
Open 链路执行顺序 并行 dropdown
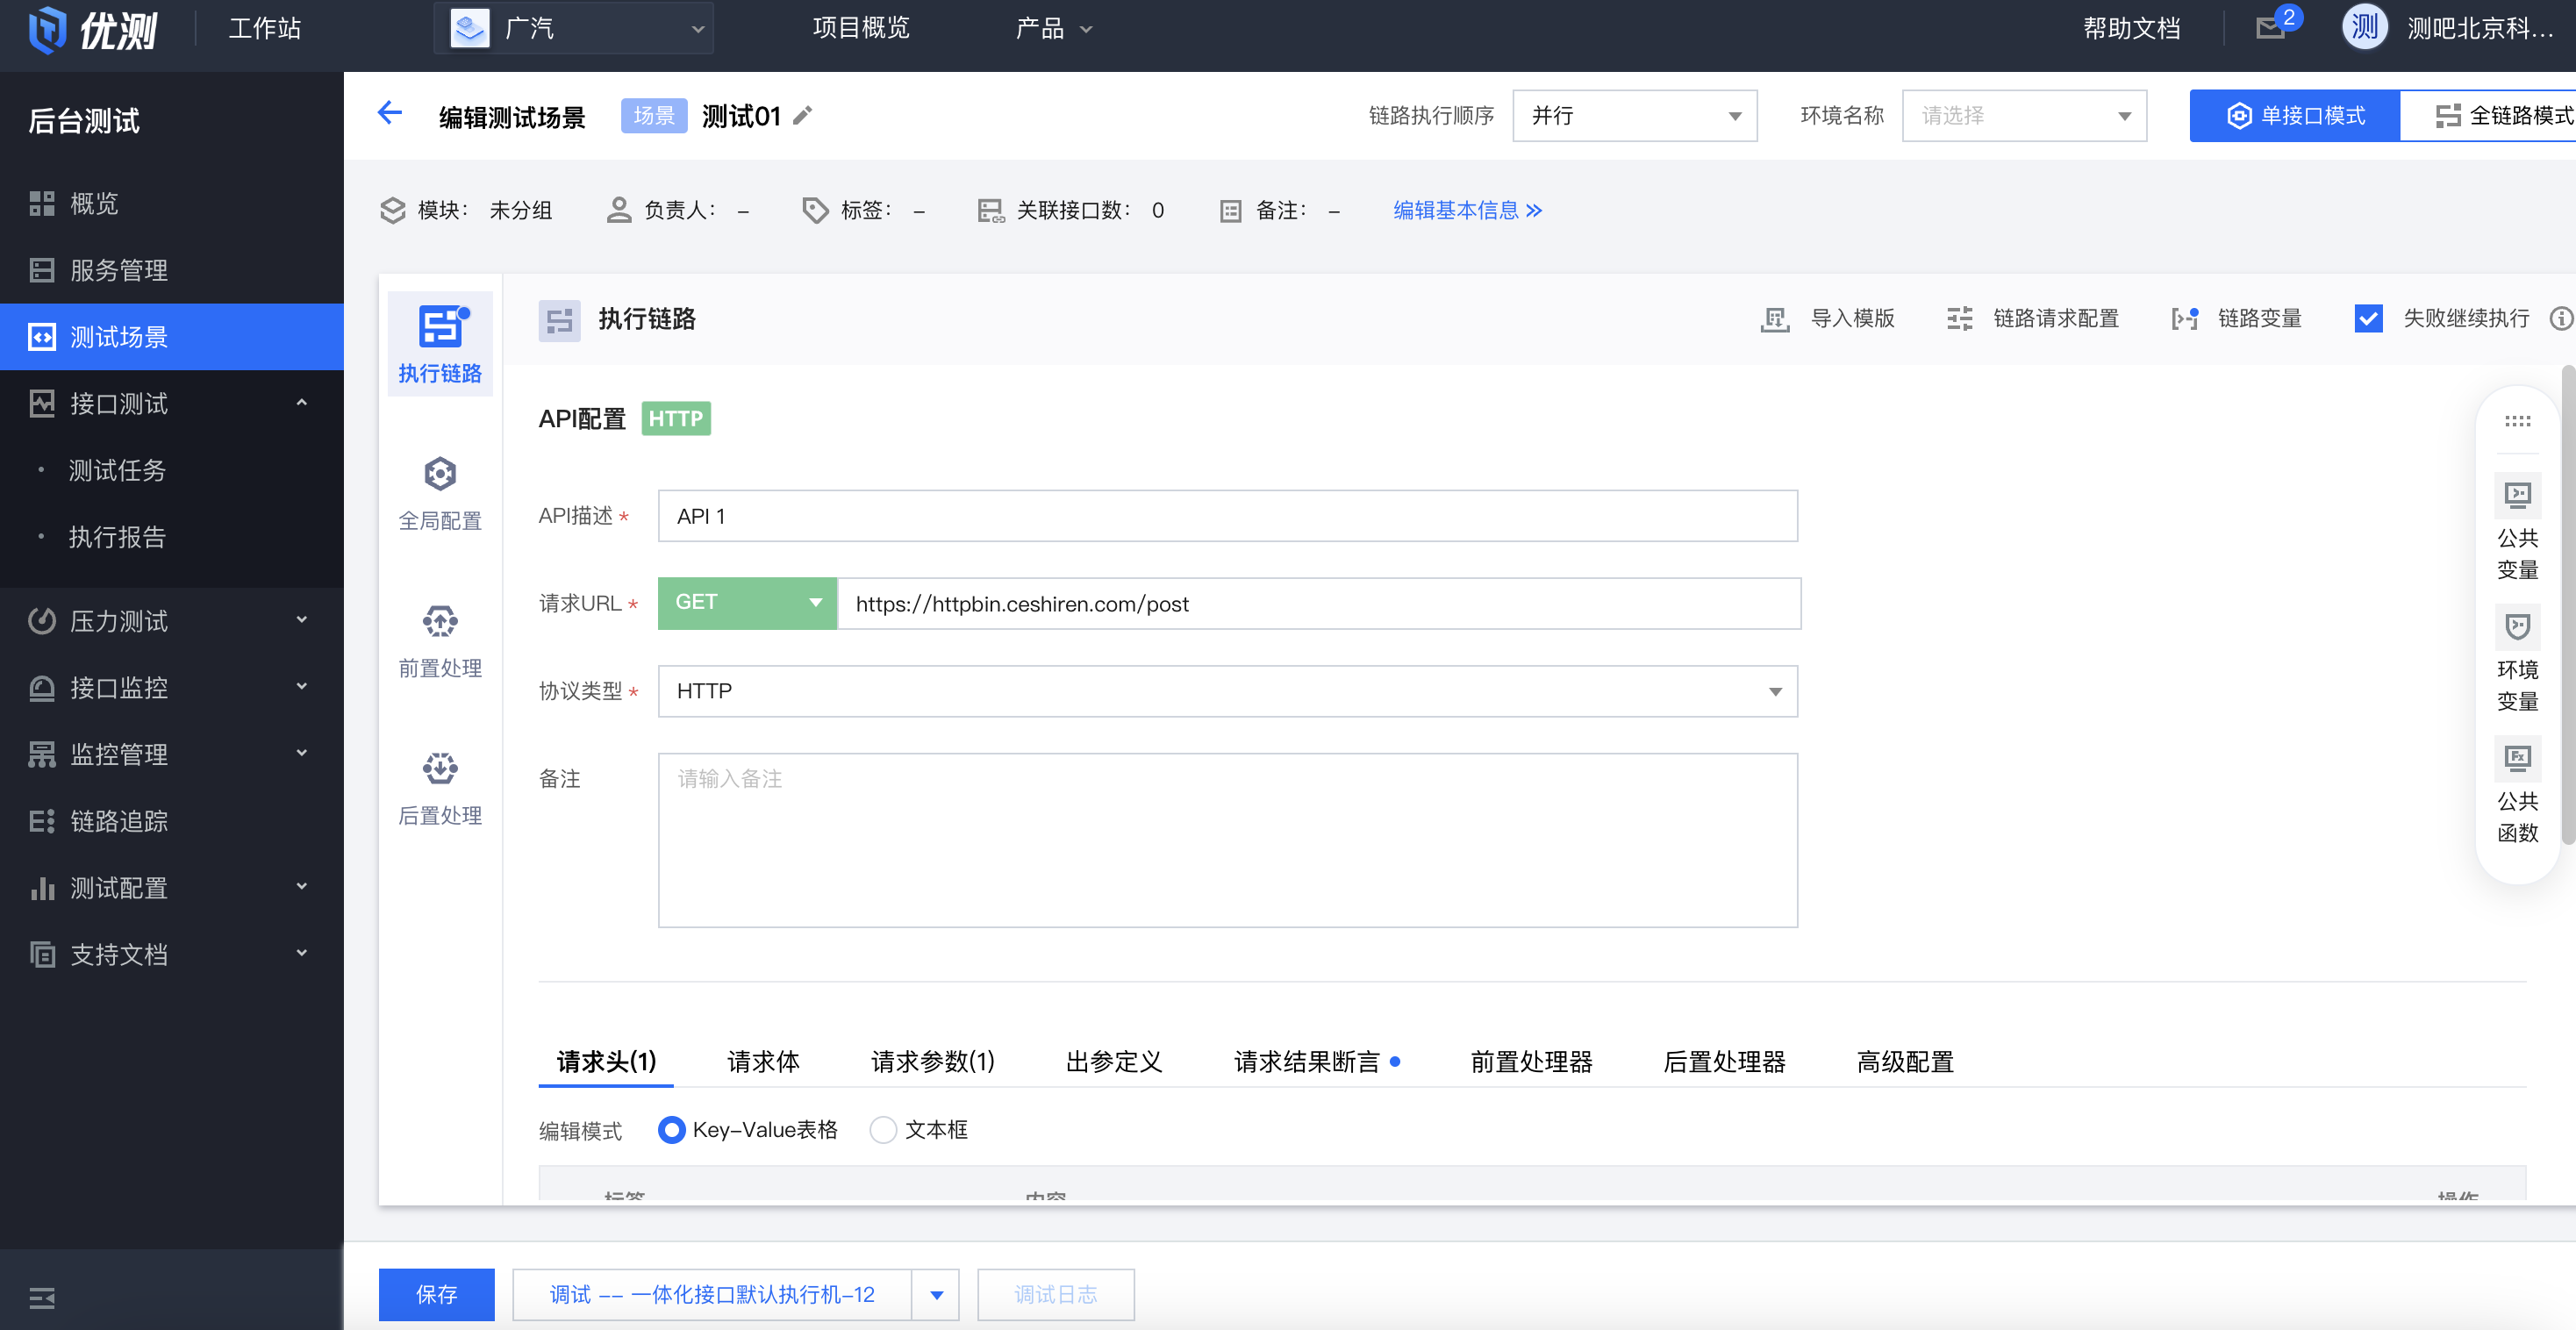click(x=1634, y=116)
